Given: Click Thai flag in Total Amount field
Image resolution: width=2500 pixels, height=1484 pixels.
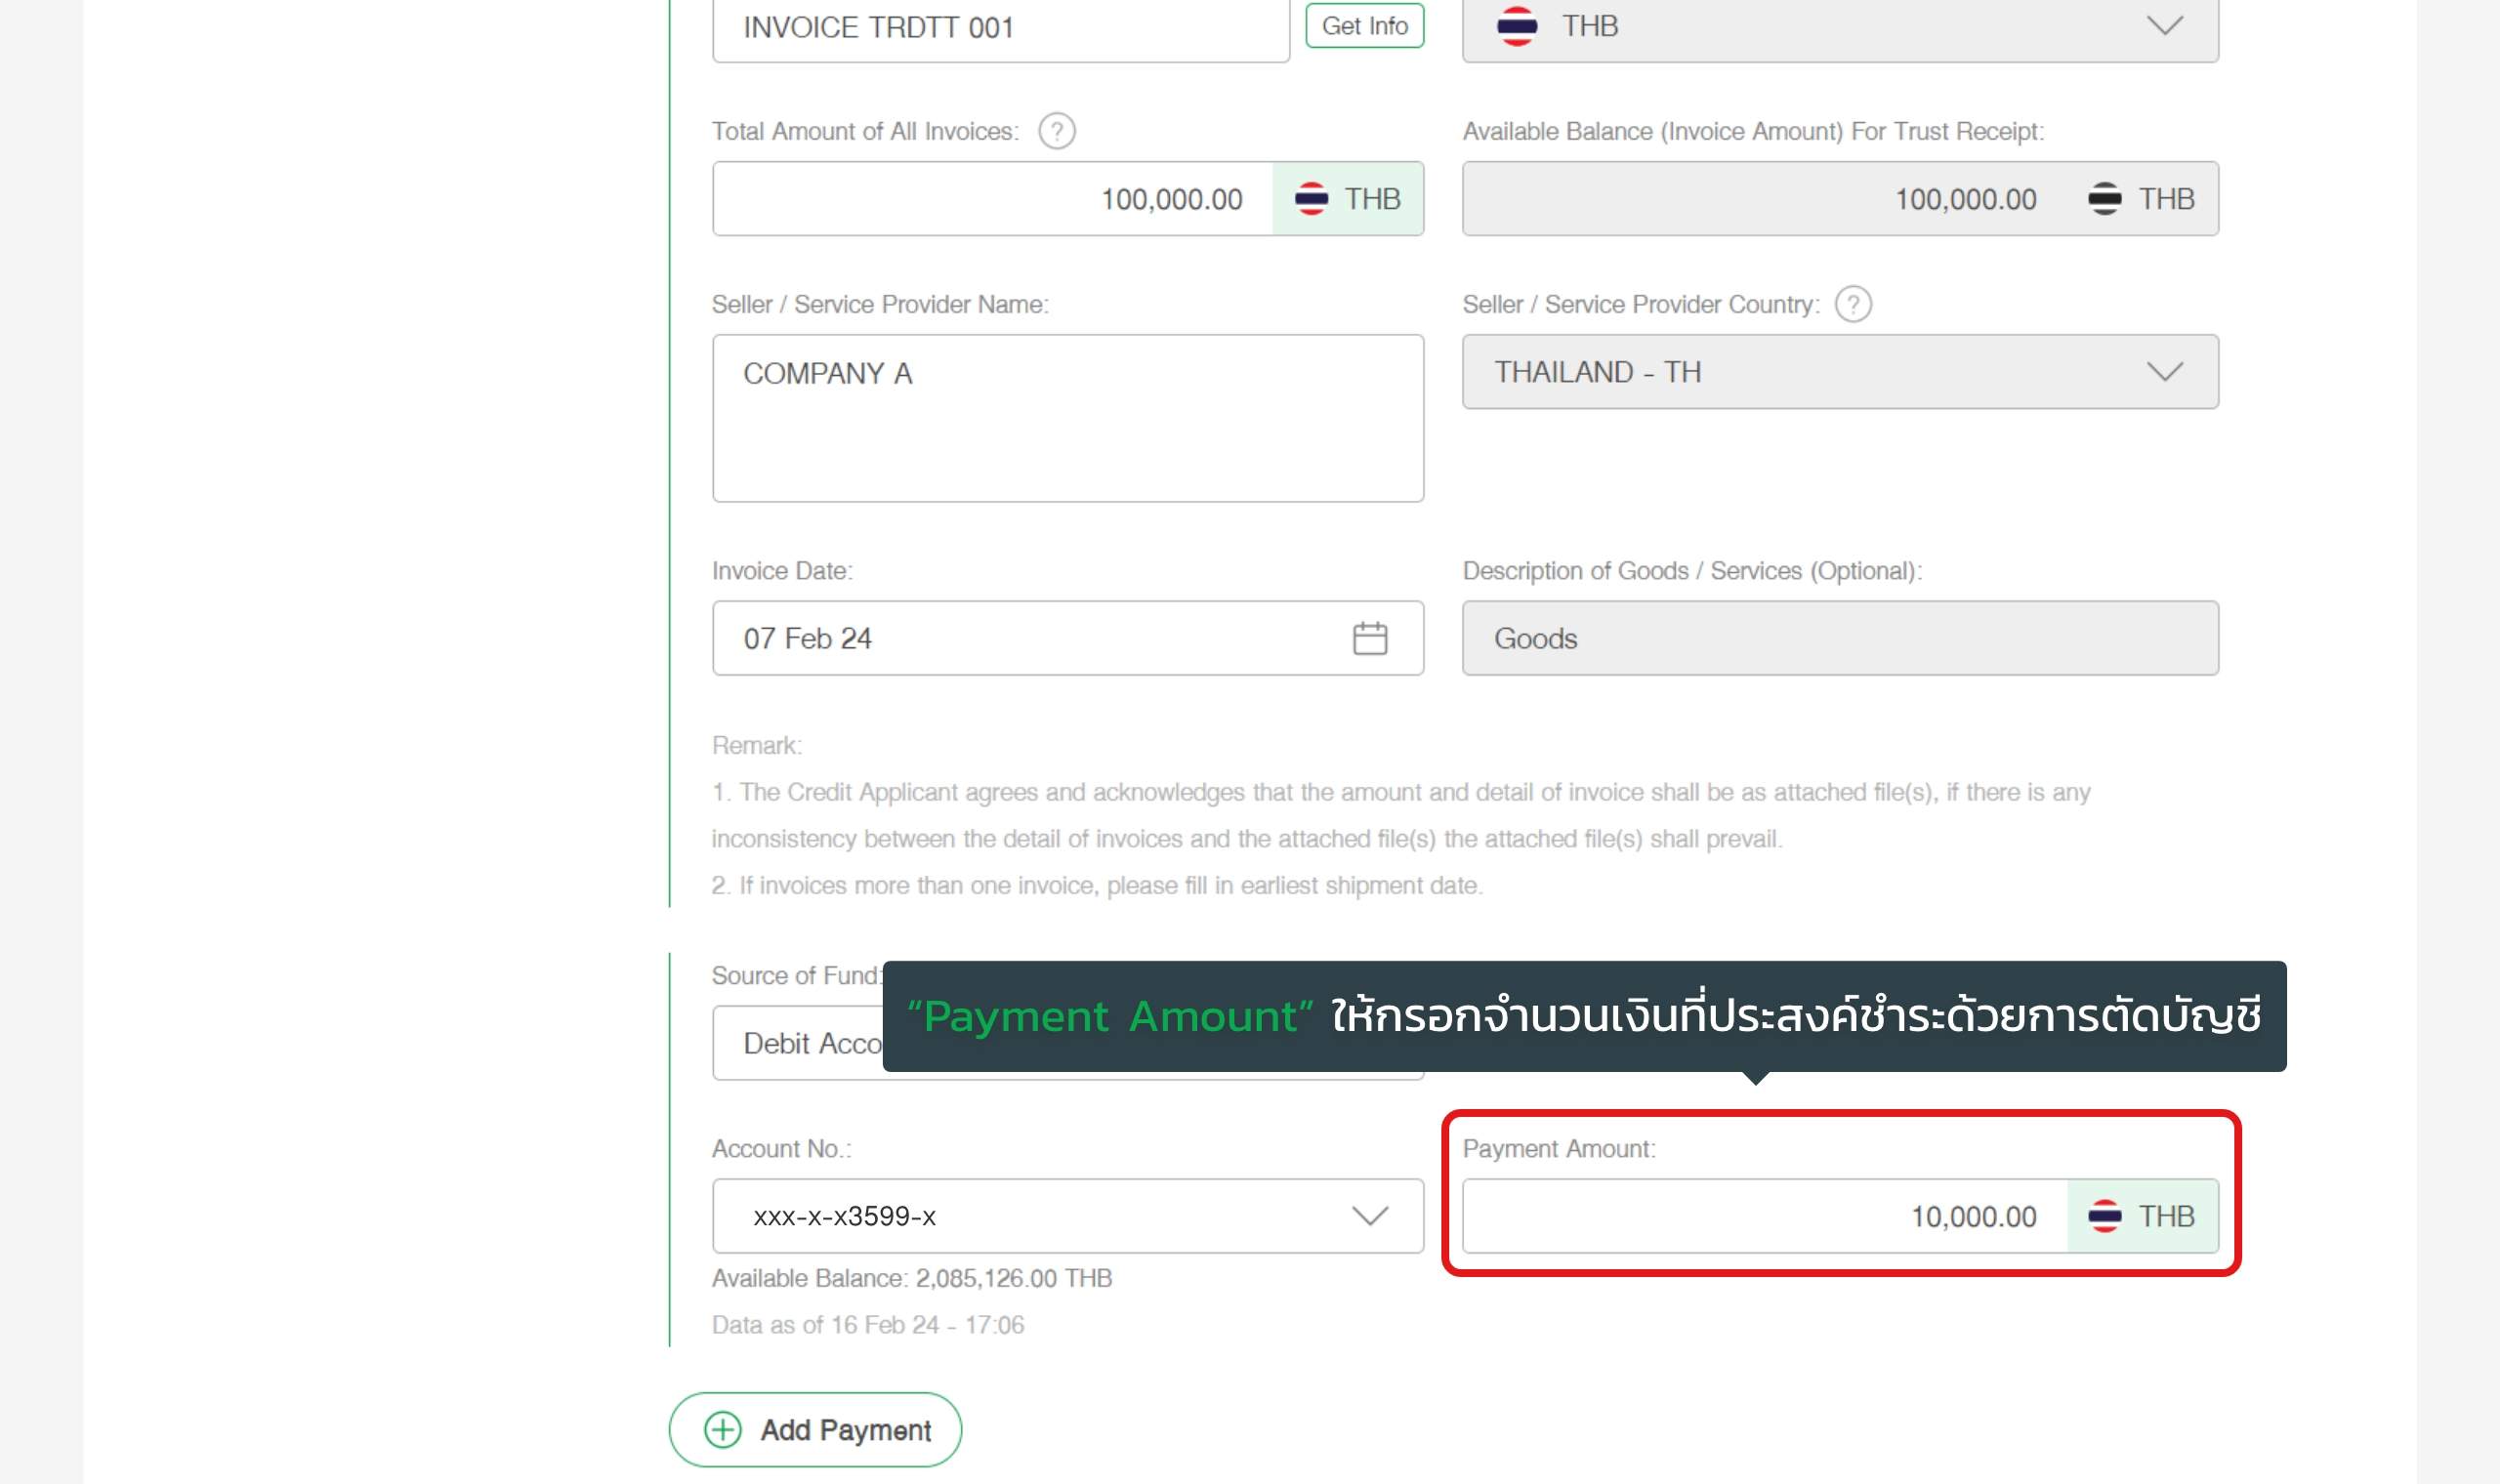Looking at the screenshot, I should coord(1311,199).
